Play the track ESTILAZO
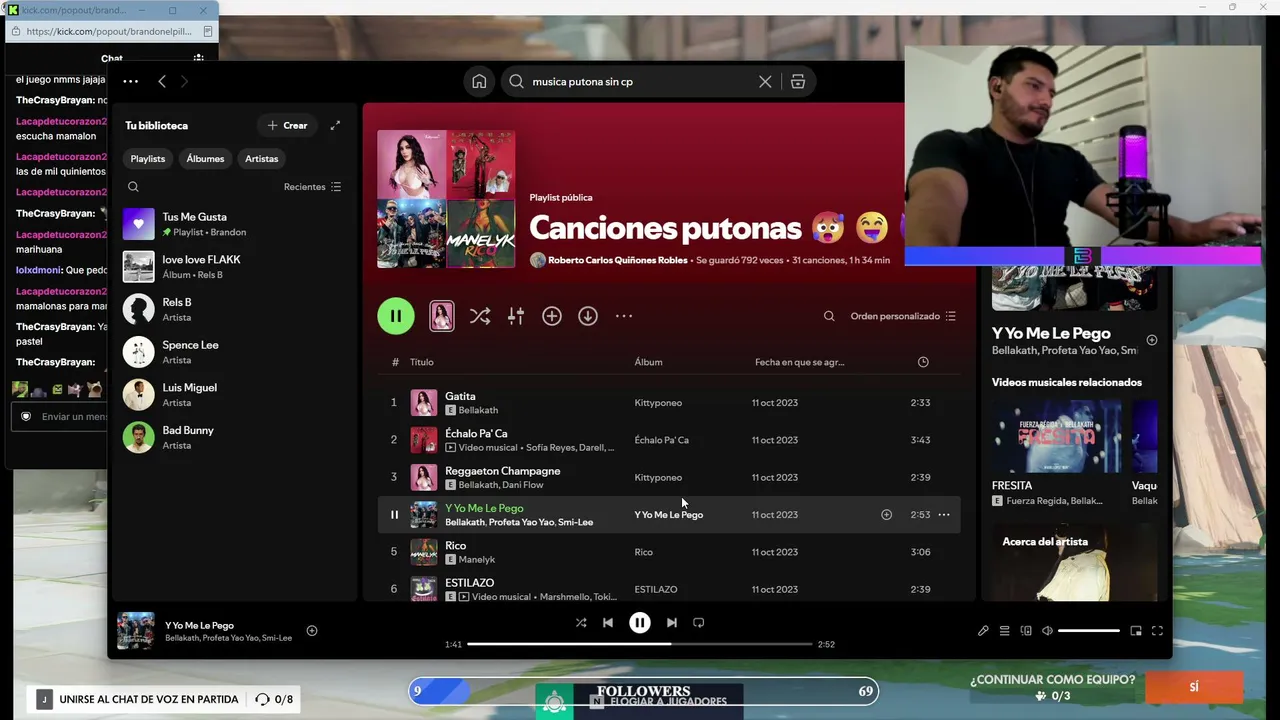The image size is (1280, 720). pos(470,583)
